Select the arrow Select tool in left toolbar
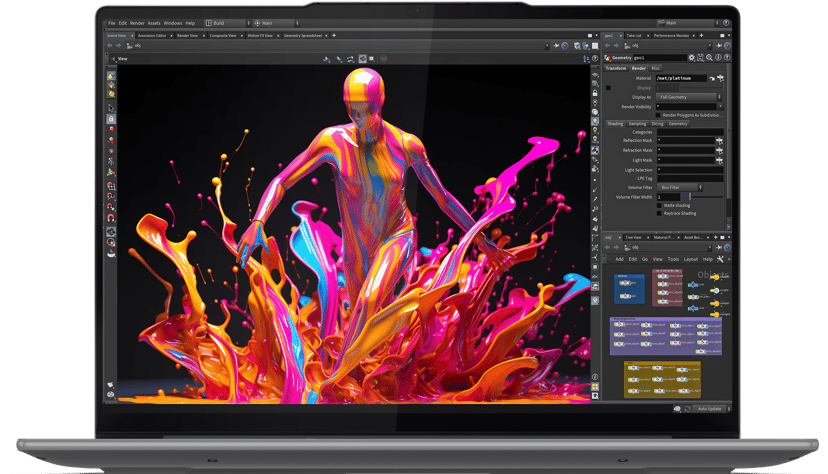 111,108
